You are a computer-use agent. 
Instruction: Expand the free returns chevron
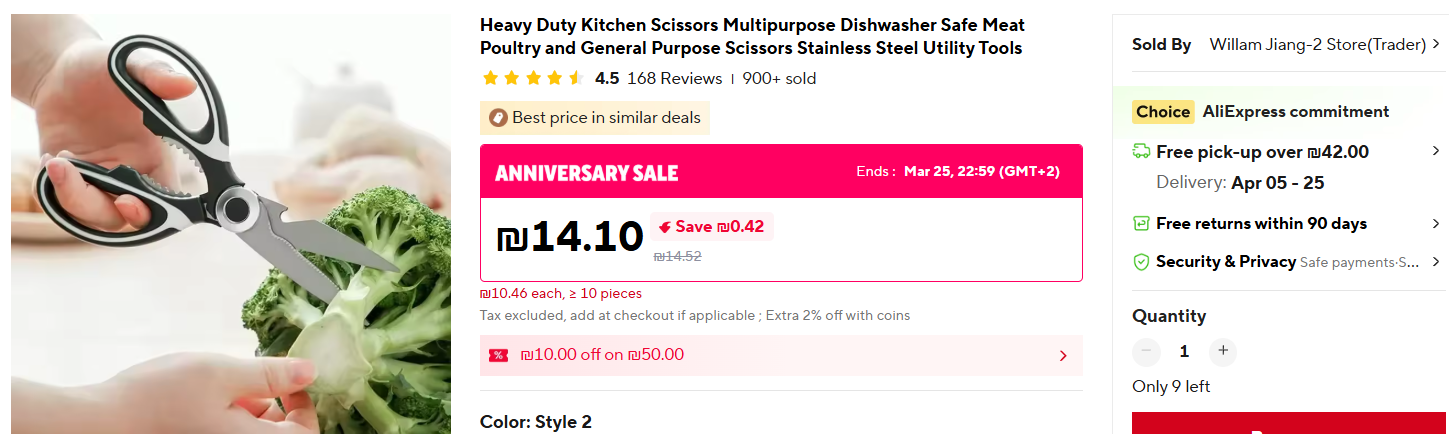[x=1436, y=223]
